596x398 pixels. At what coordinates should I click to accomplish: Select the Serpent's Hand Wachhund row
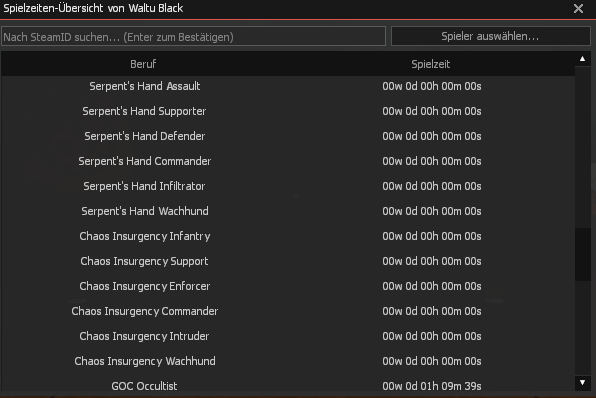coord(288,211)
